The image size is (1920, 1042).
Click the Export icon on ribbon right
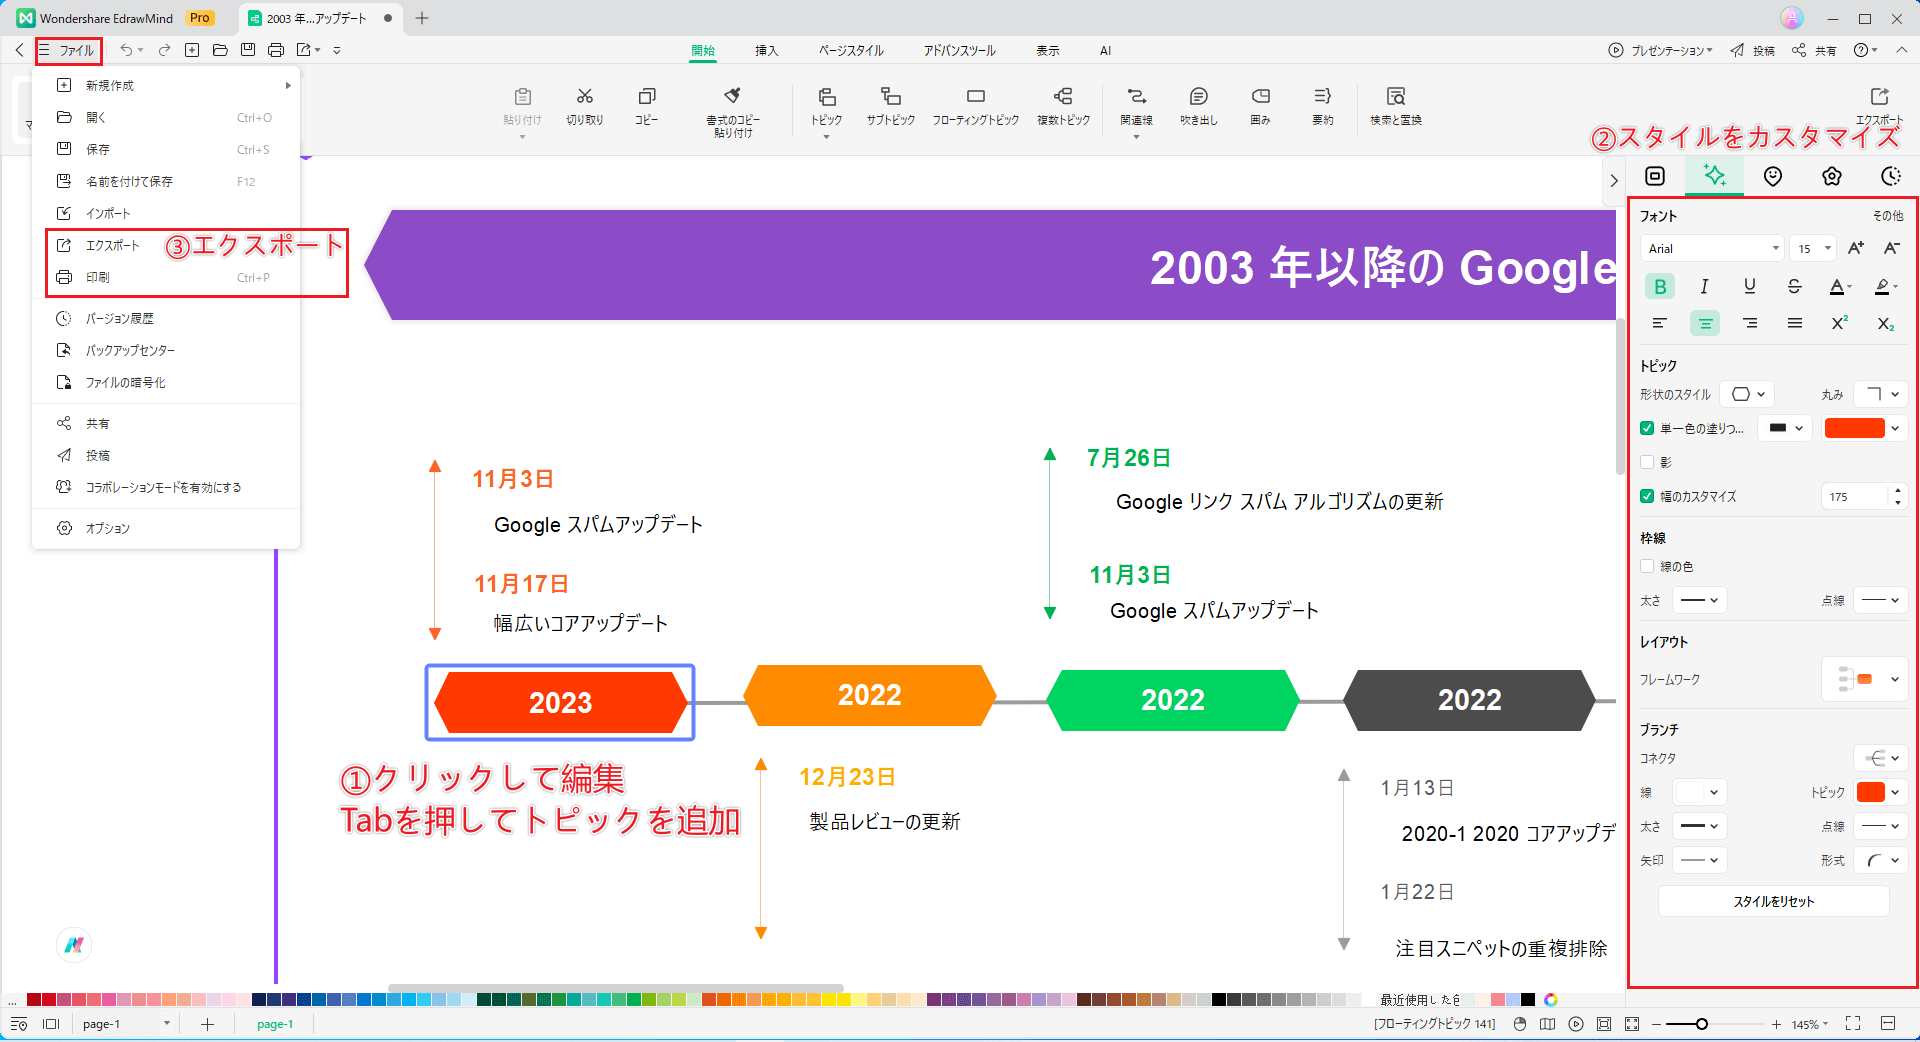[x=1879, y=96]
